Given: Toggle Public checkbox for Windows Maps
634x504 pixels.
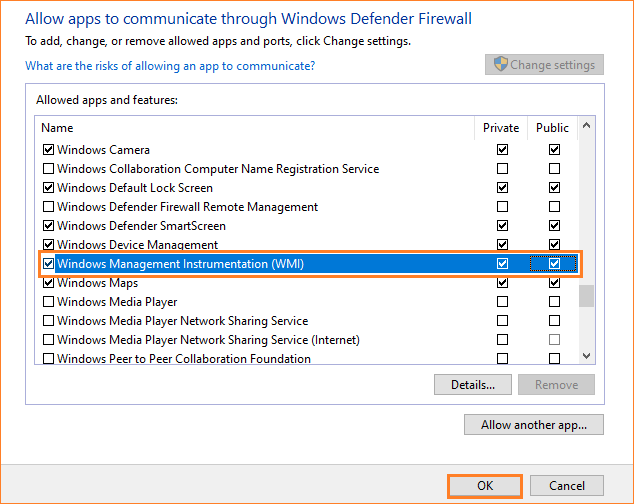Looking at the screenshot, I should 554,283.
